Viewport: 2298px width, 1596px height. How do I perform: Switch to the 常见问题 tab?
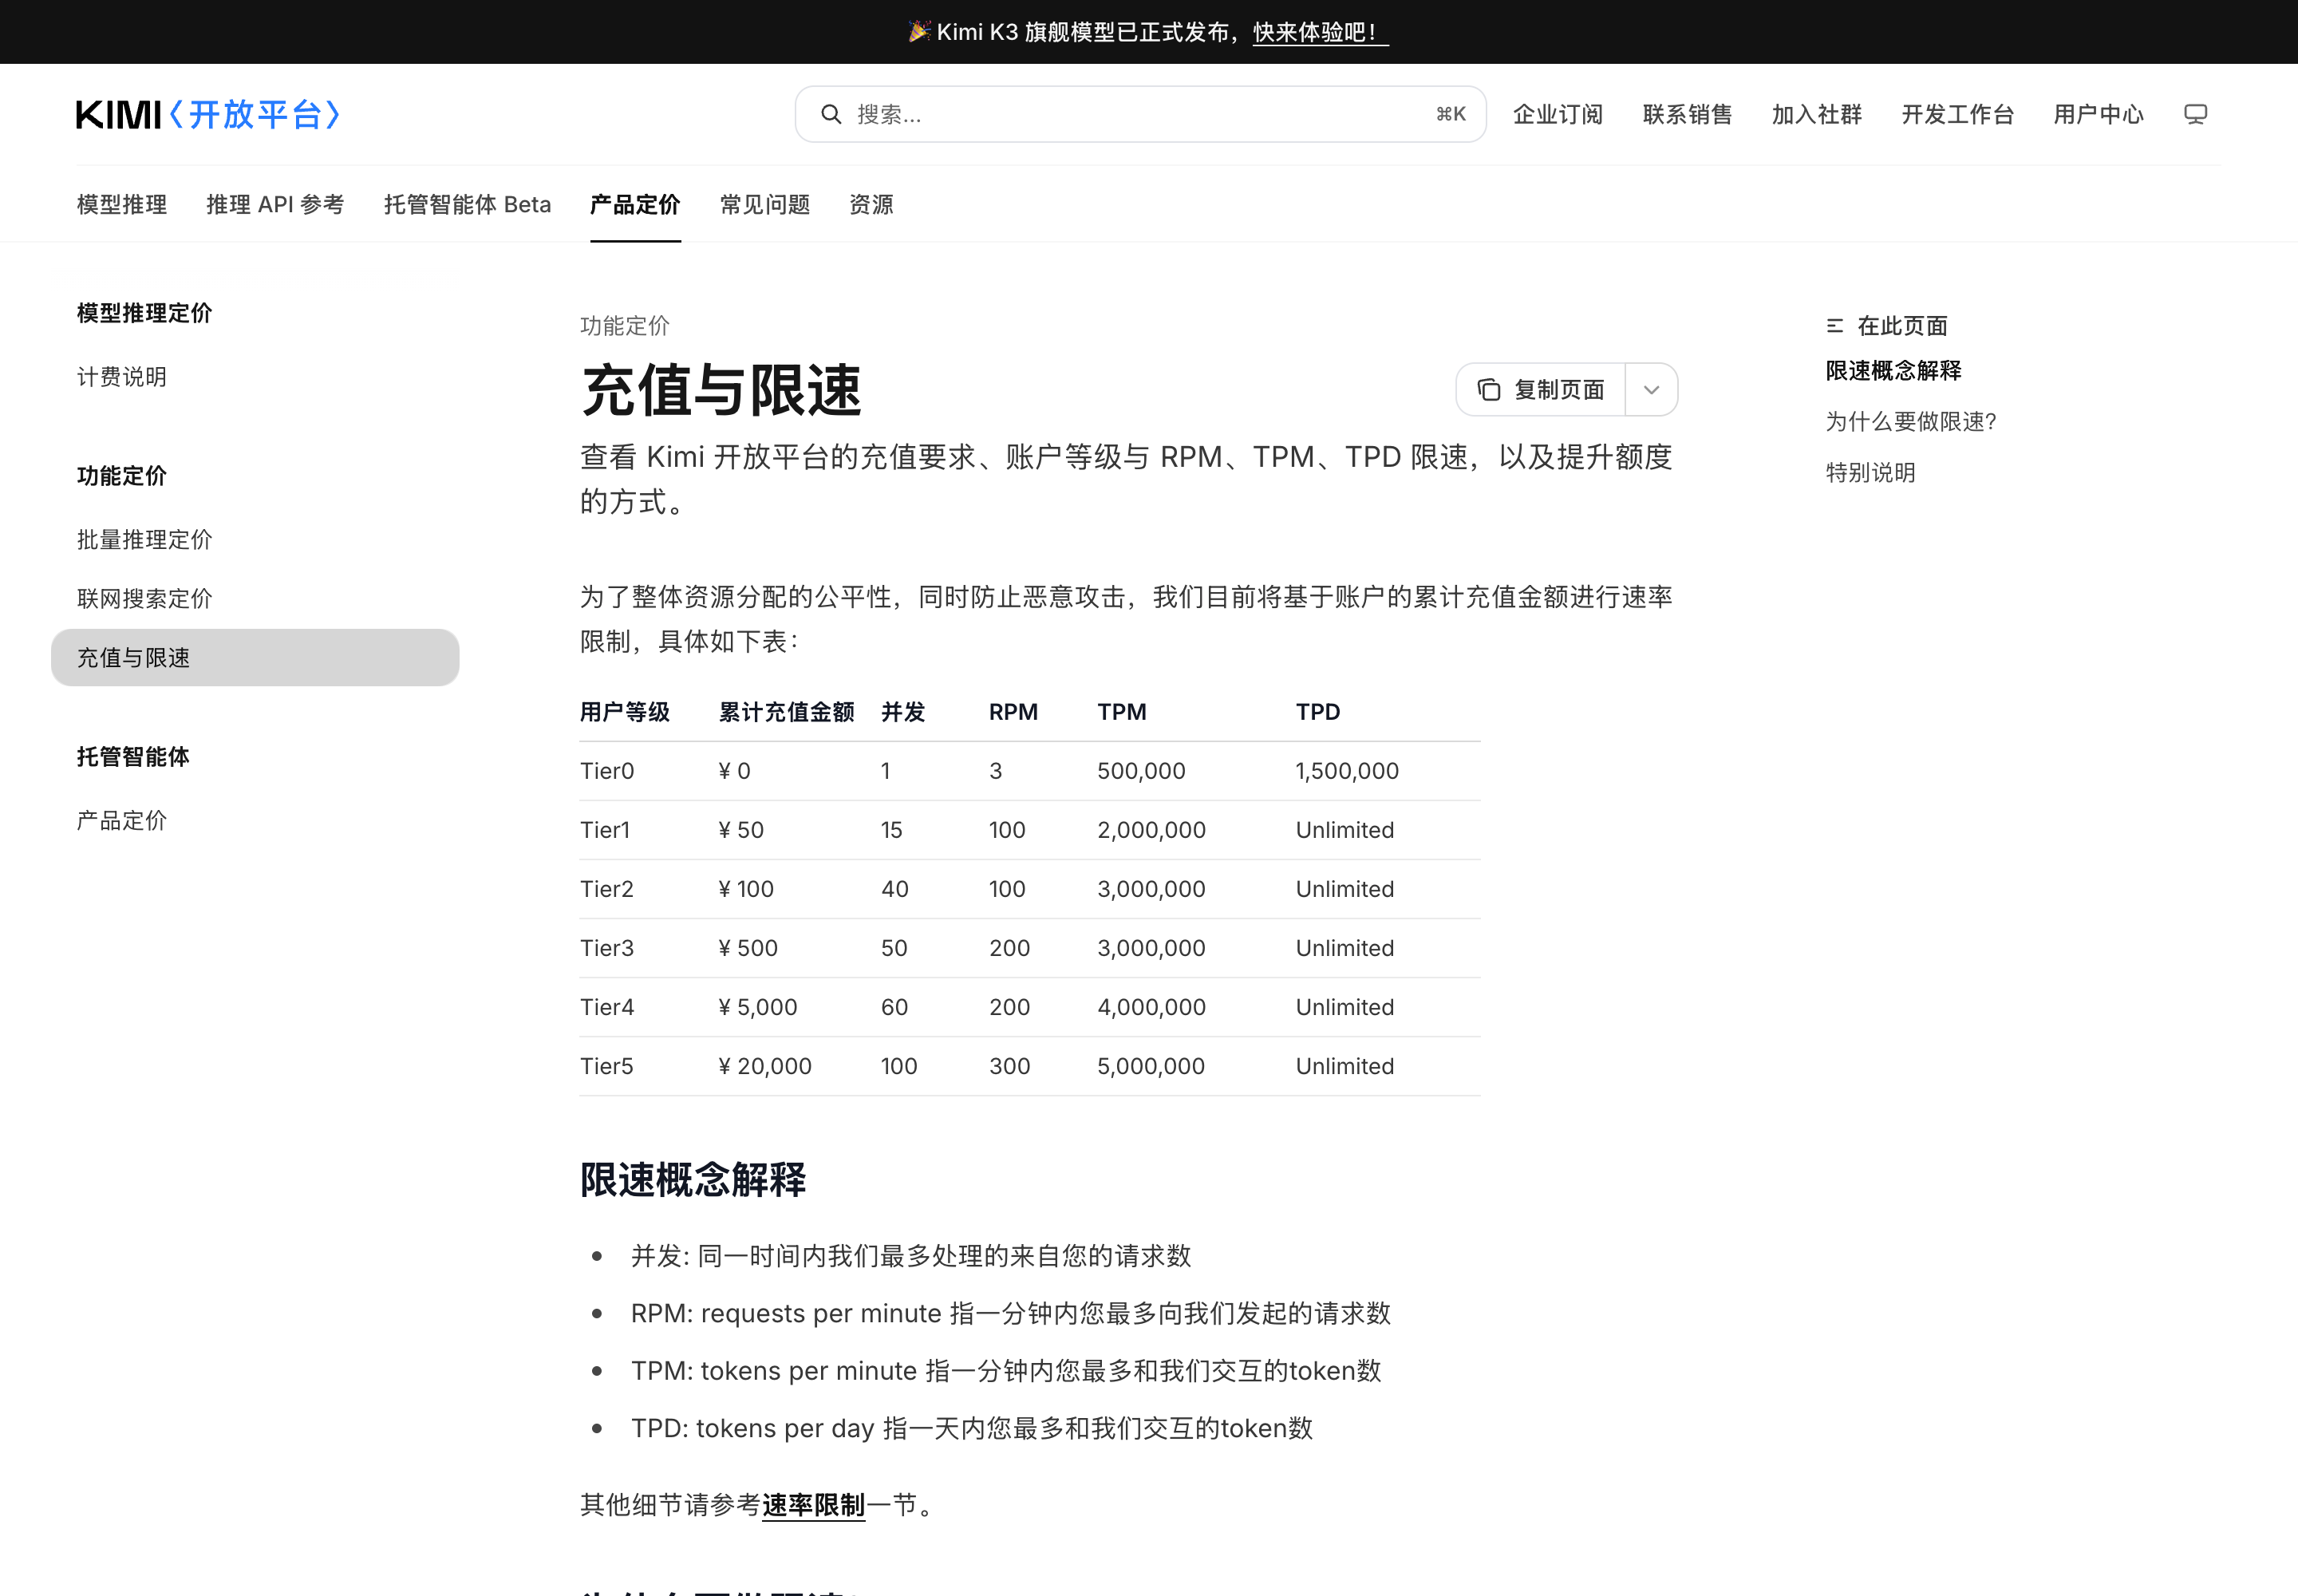click(x=765, y=204)
